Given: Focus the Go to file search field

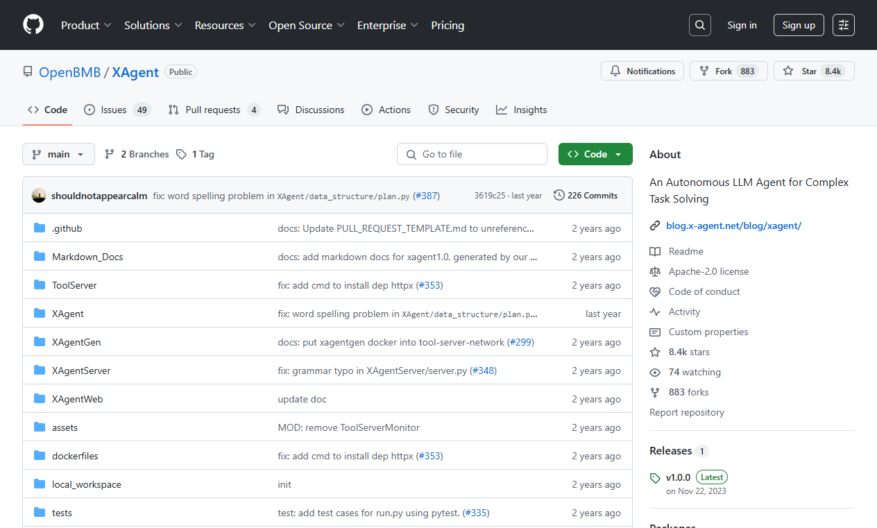Looking at the screenshot, I should coord(472,154).
